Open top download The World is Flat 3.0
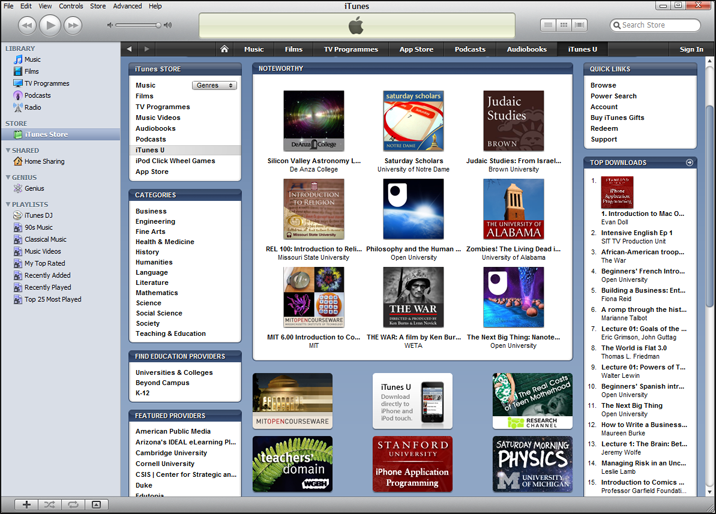The width and height of the screenshot is (716, 514). coord(634,348)
